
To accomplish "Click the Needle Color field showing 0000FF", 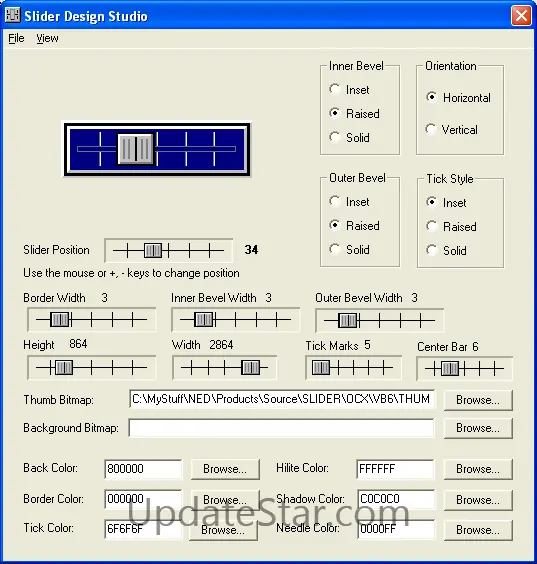I will tap(396, 529).
